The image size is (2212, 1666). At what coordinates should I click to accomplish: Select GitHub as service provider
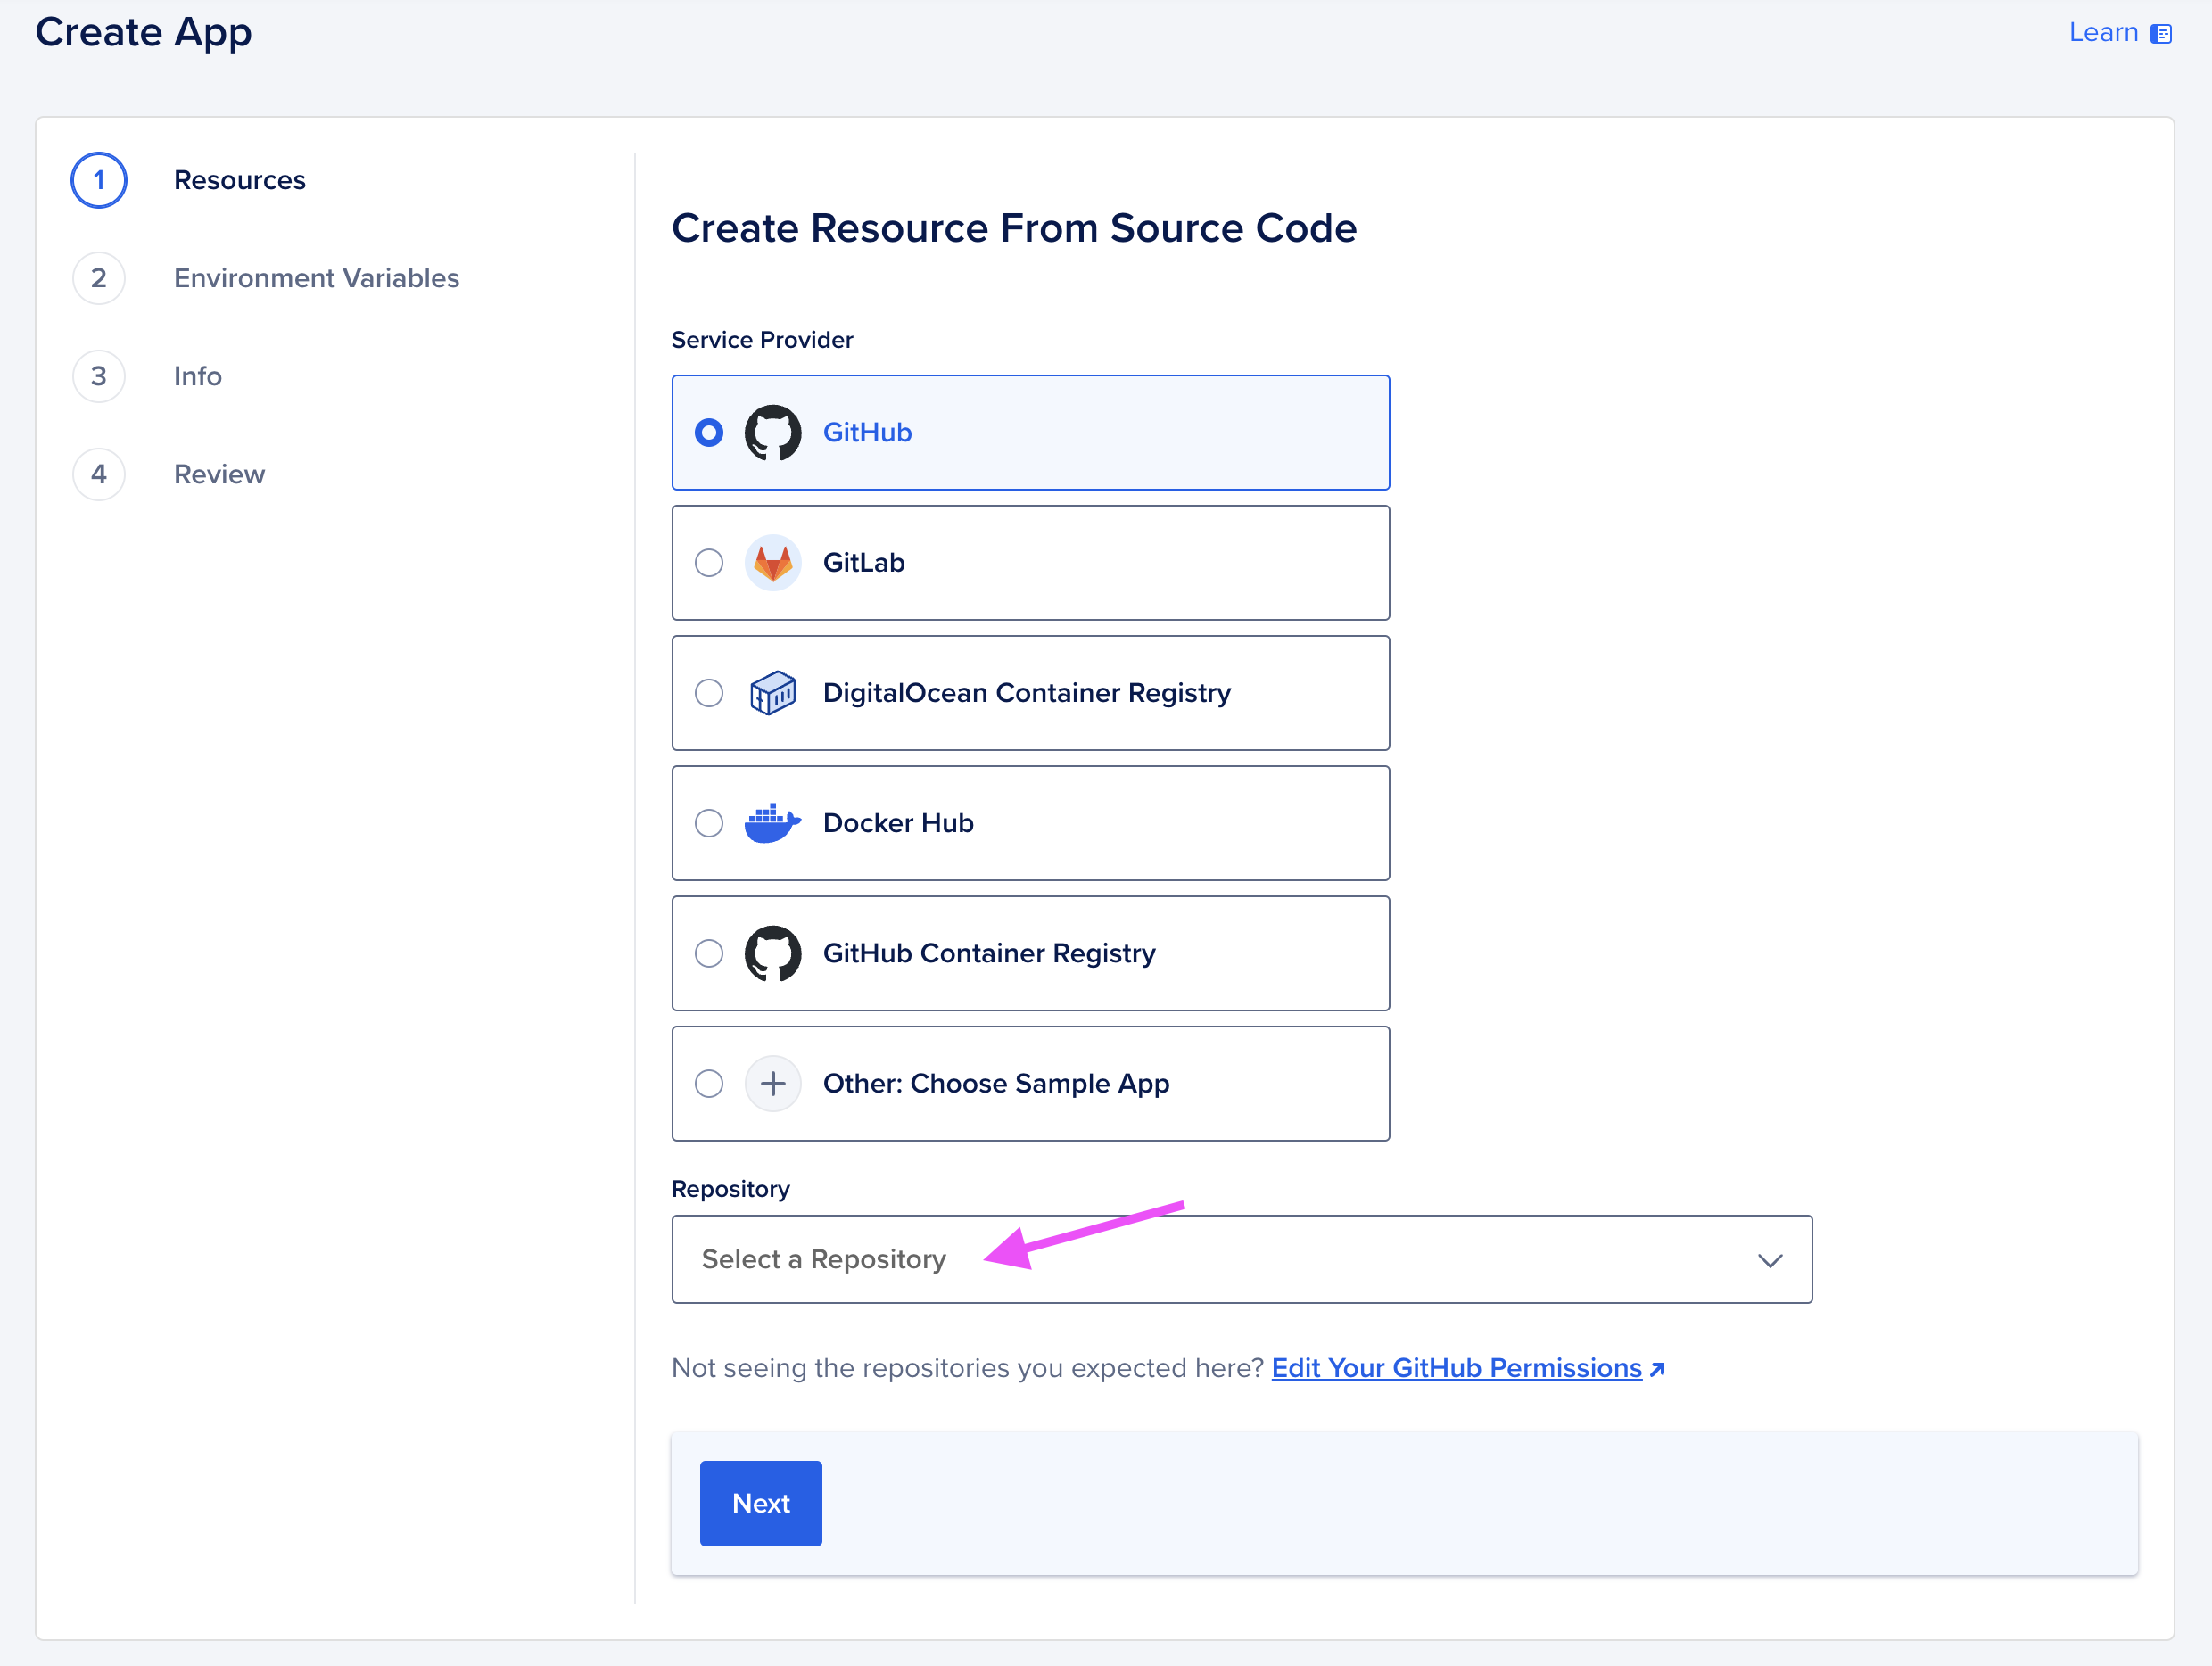click(x=709, y=433)
